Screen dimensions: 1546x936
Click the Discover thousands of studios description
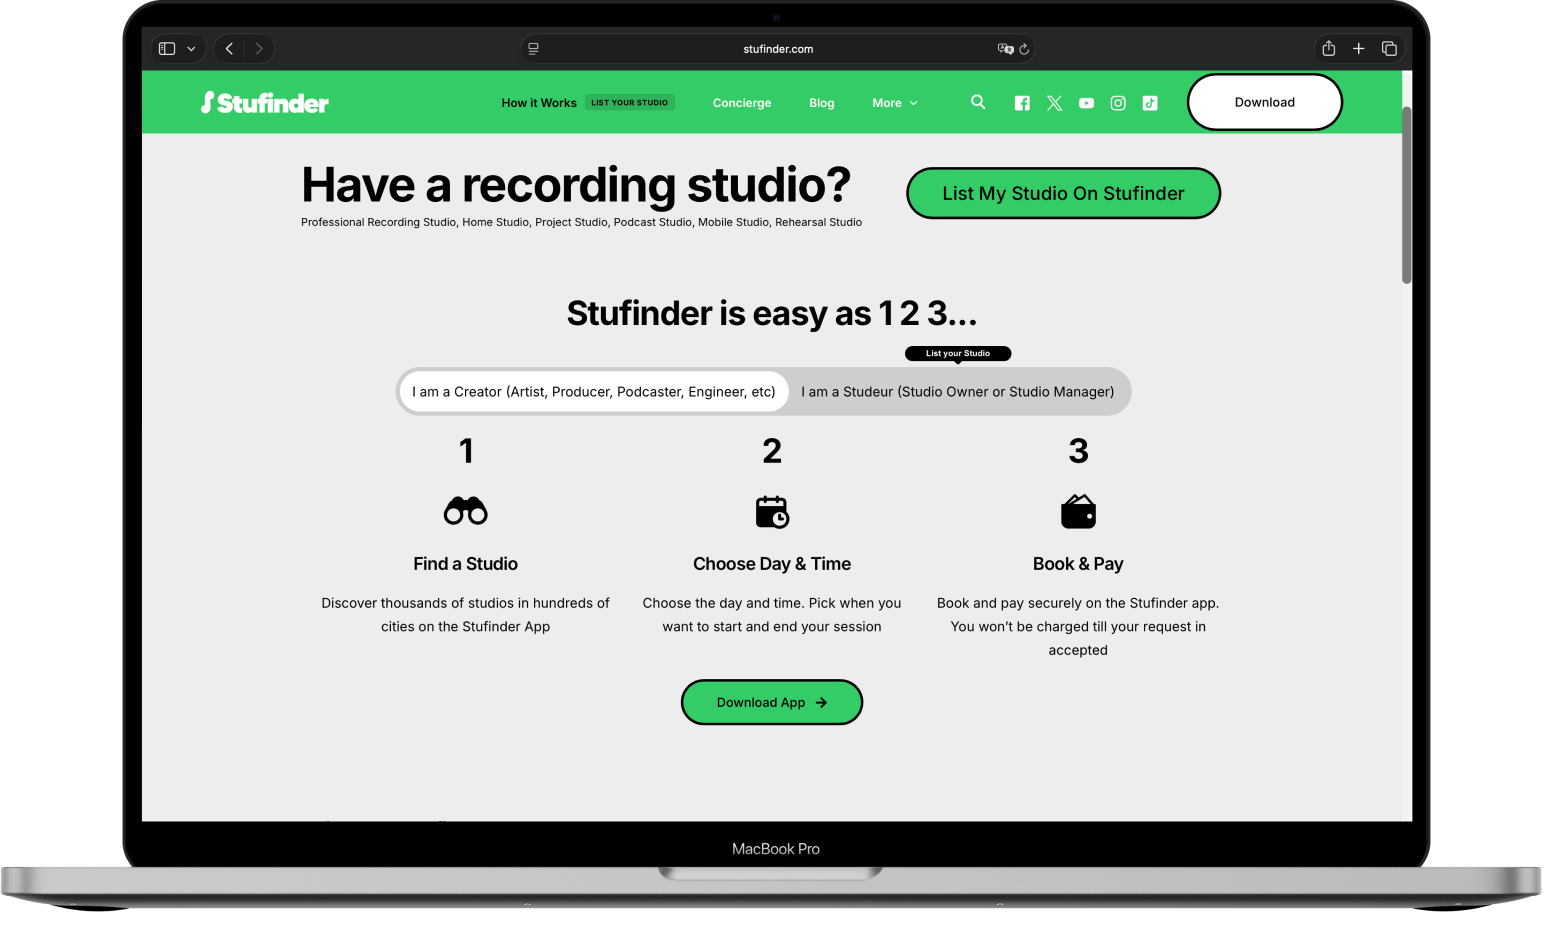(x=466, y=615)
